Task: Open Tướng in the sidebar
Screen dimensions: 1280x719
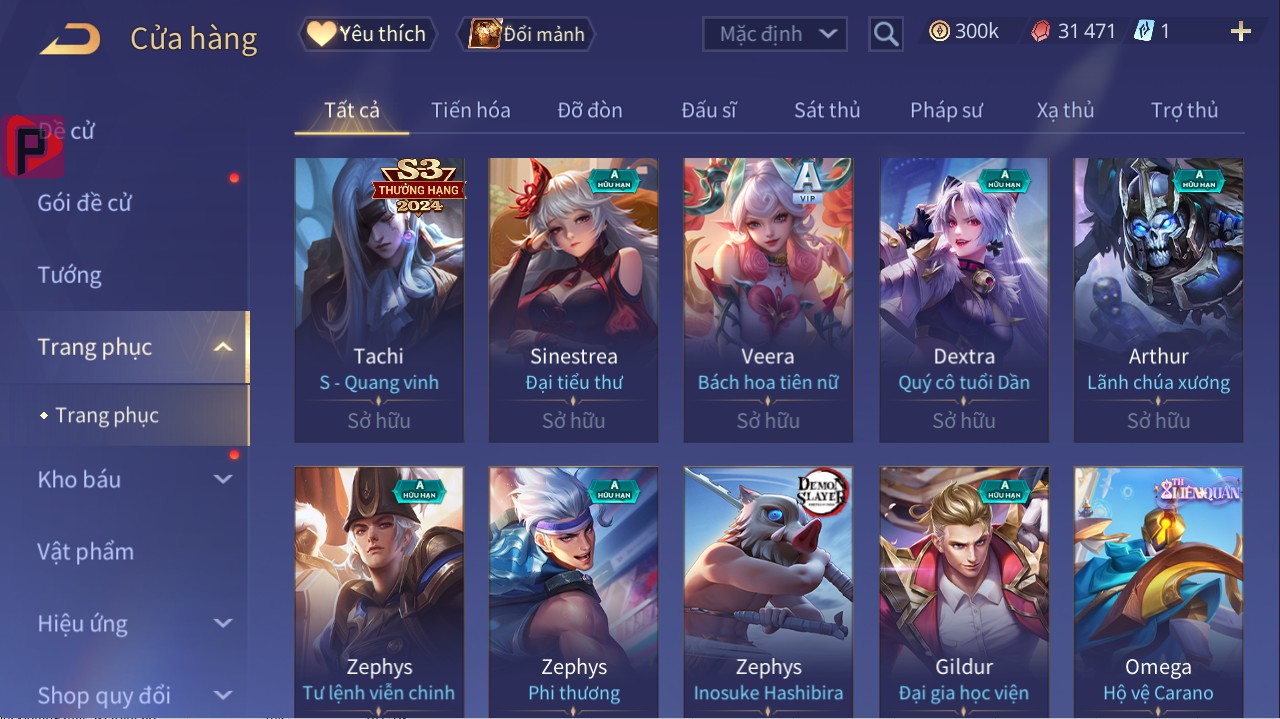Action: [x=70, y=275]
